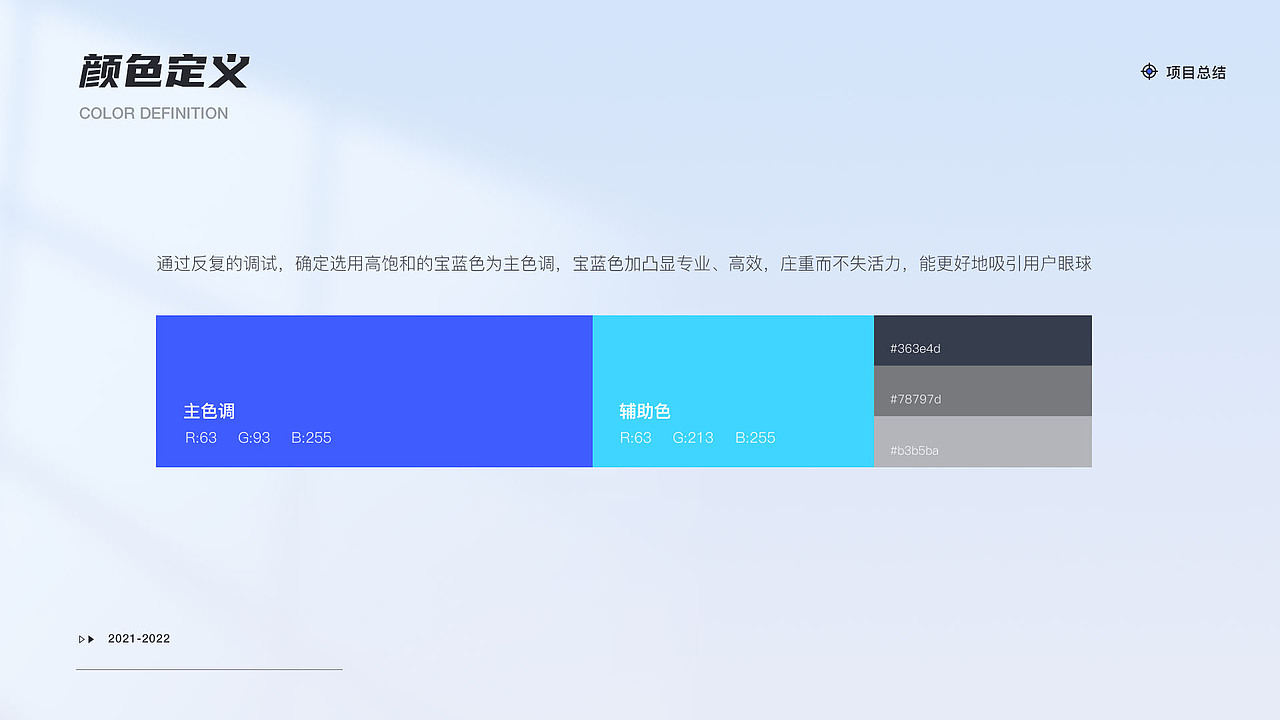Click the description paragraph about 宝蓝色
1280x720 pixels.
624,263
